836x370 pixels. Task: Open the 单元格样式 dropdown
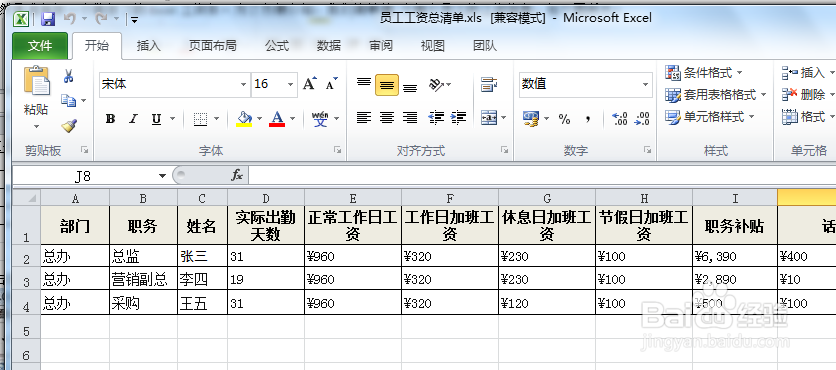pos(710,117)
